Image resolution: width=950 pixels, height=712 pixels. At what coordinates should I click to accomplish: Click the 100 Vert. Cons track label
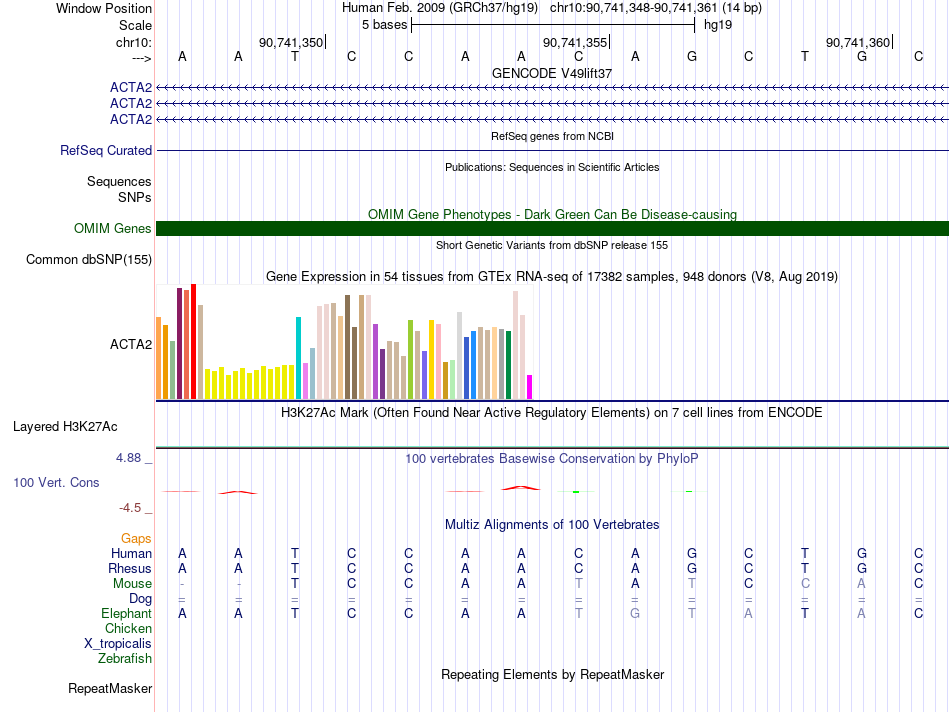pyautogui.click(x=56, y=482)
